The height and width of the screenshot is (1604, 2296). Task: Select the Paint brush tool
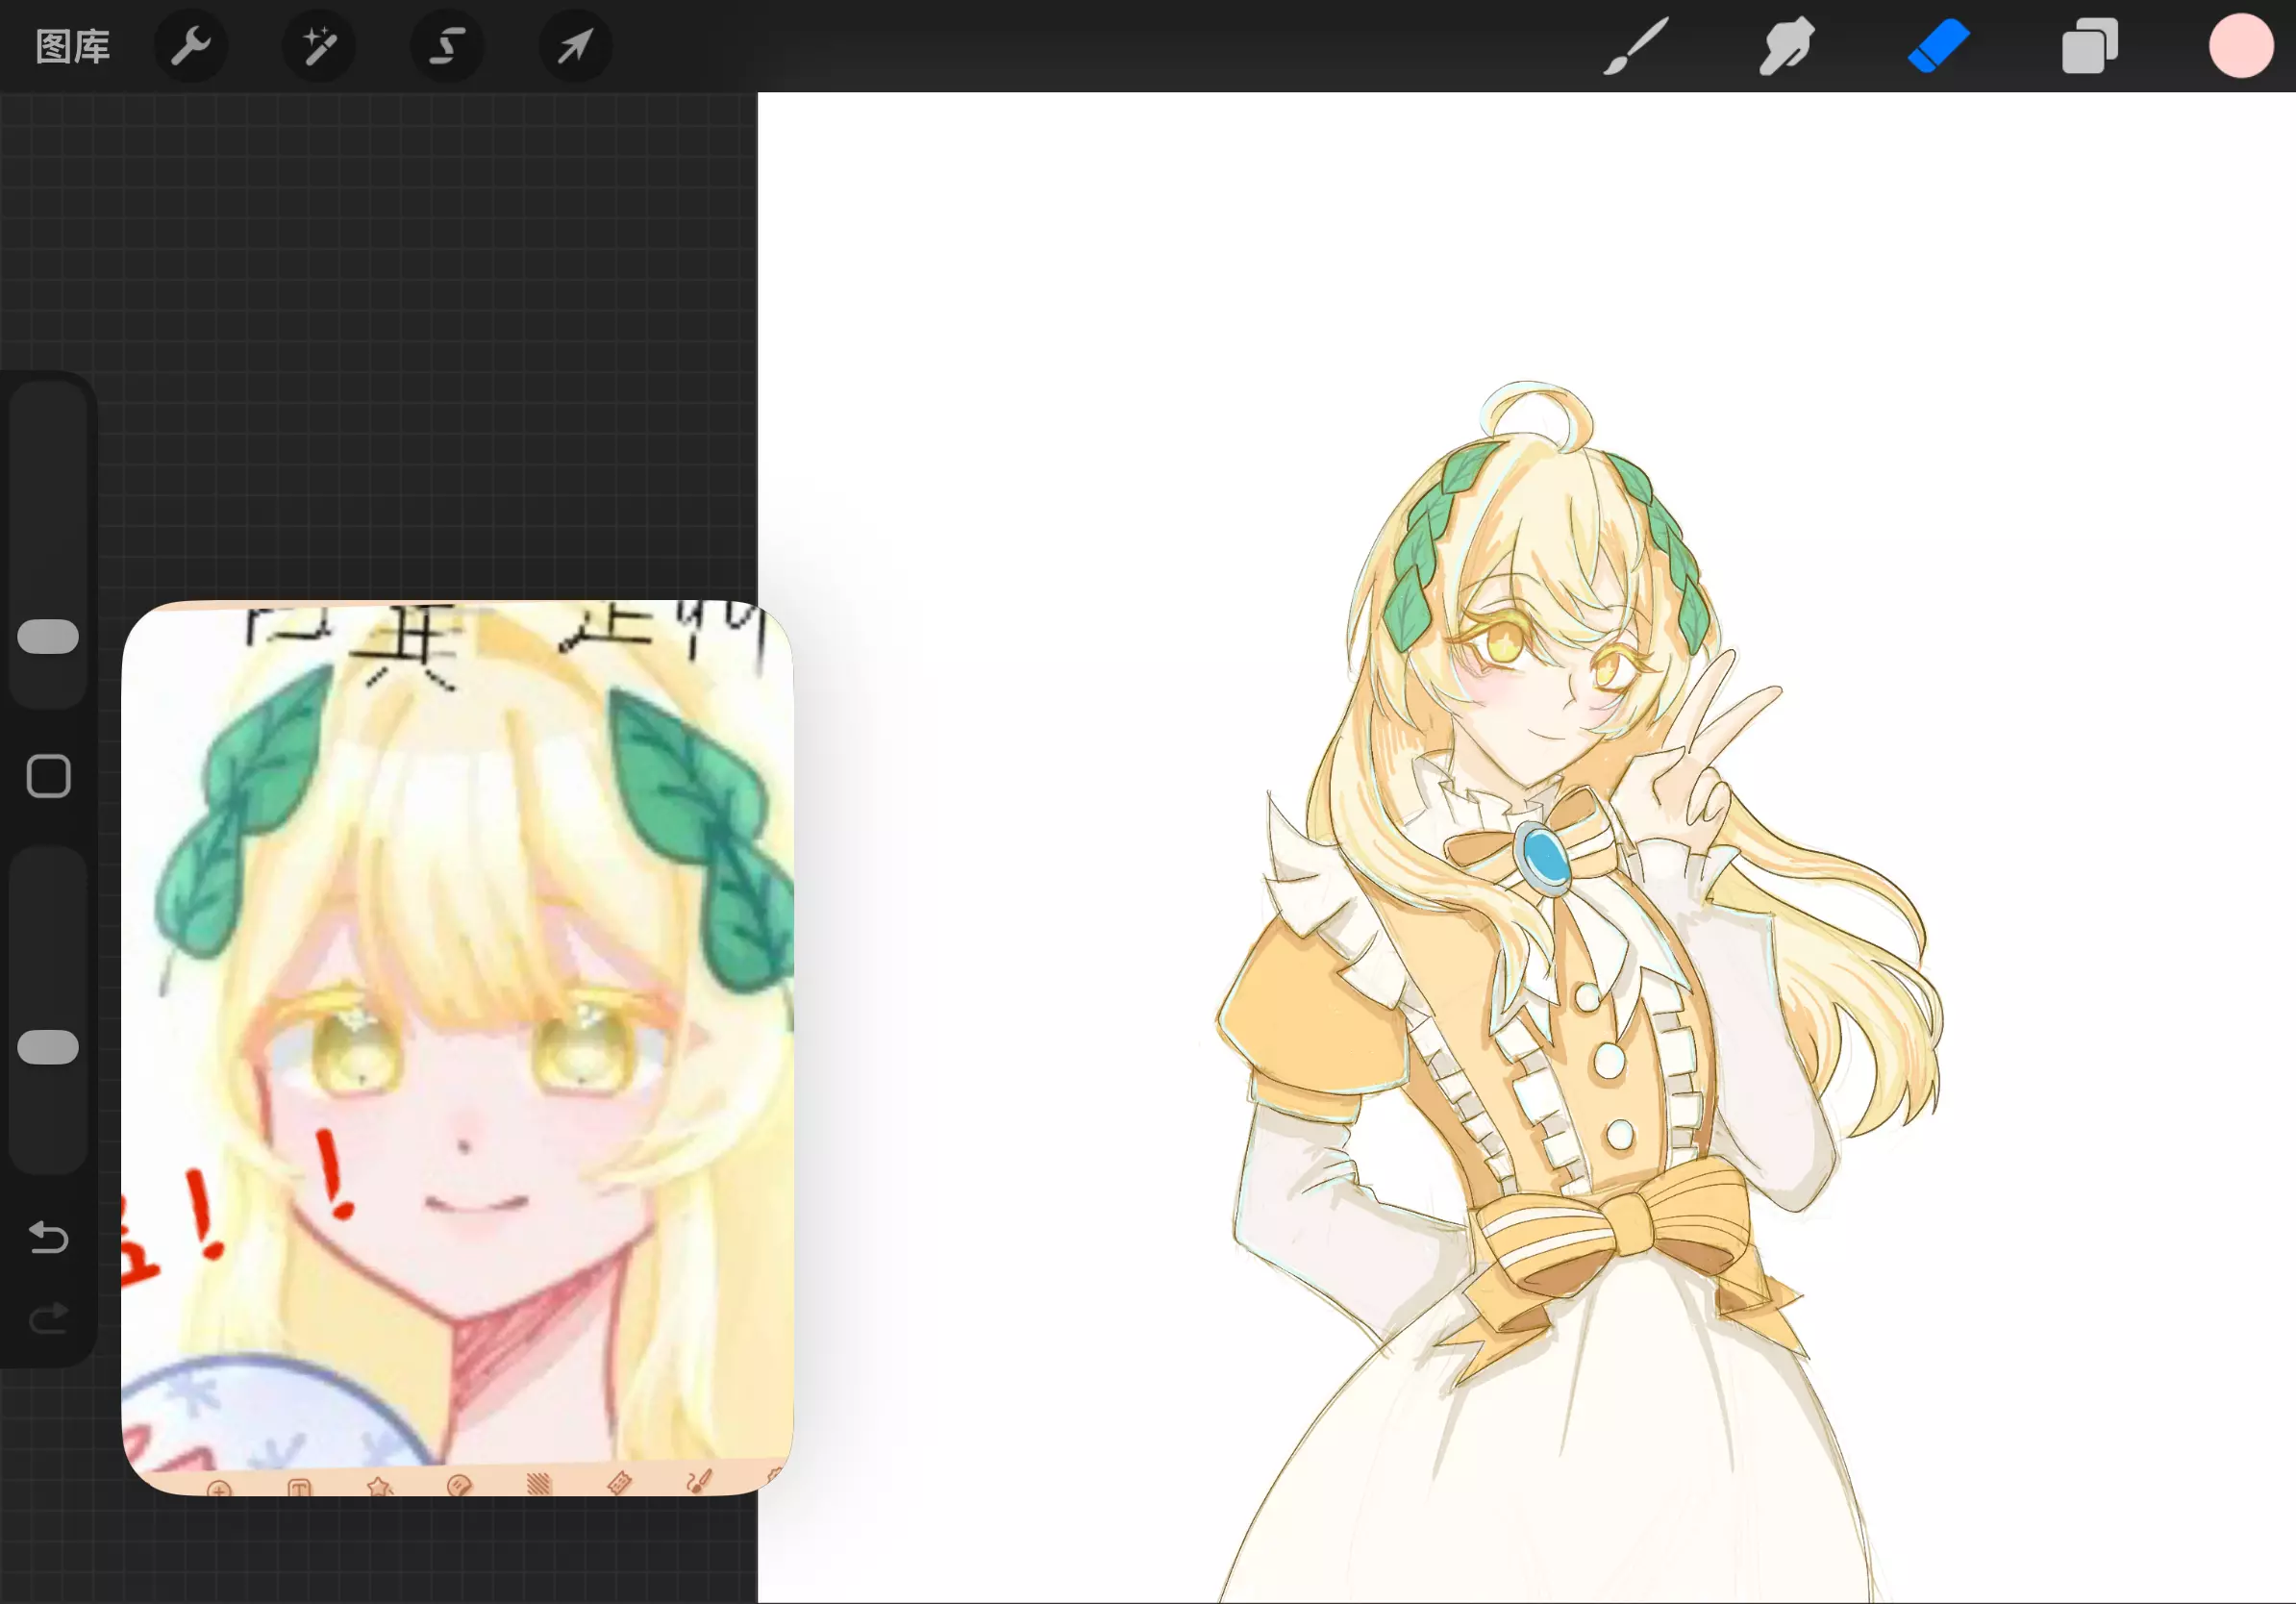1636,46
